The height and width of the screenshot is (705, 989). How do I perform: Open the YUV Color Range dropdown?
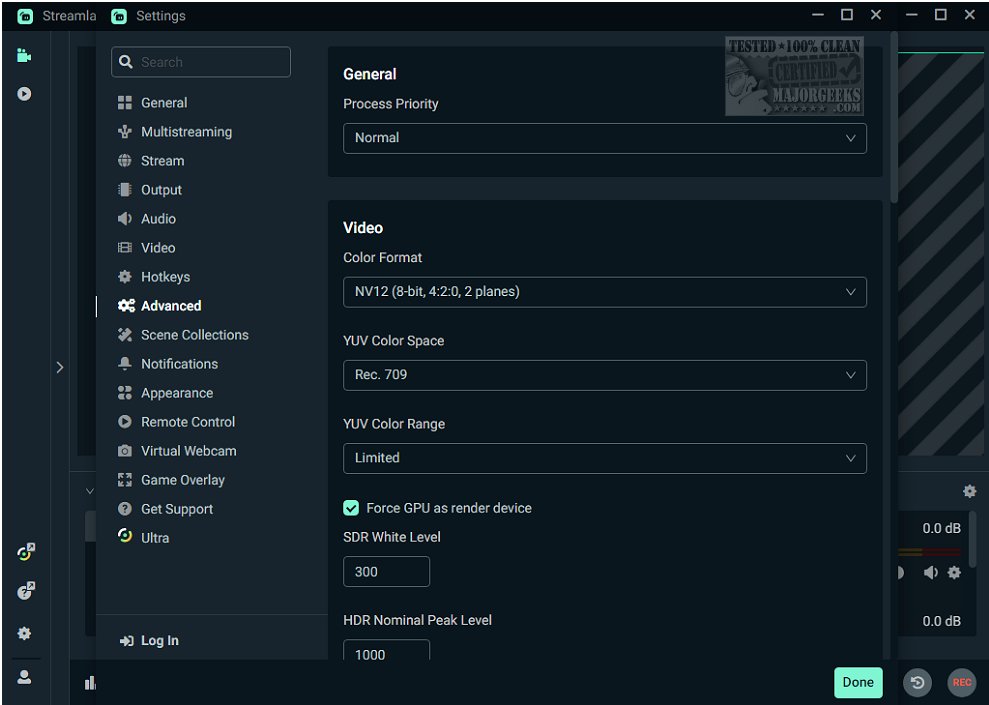[x=604, y=458]
